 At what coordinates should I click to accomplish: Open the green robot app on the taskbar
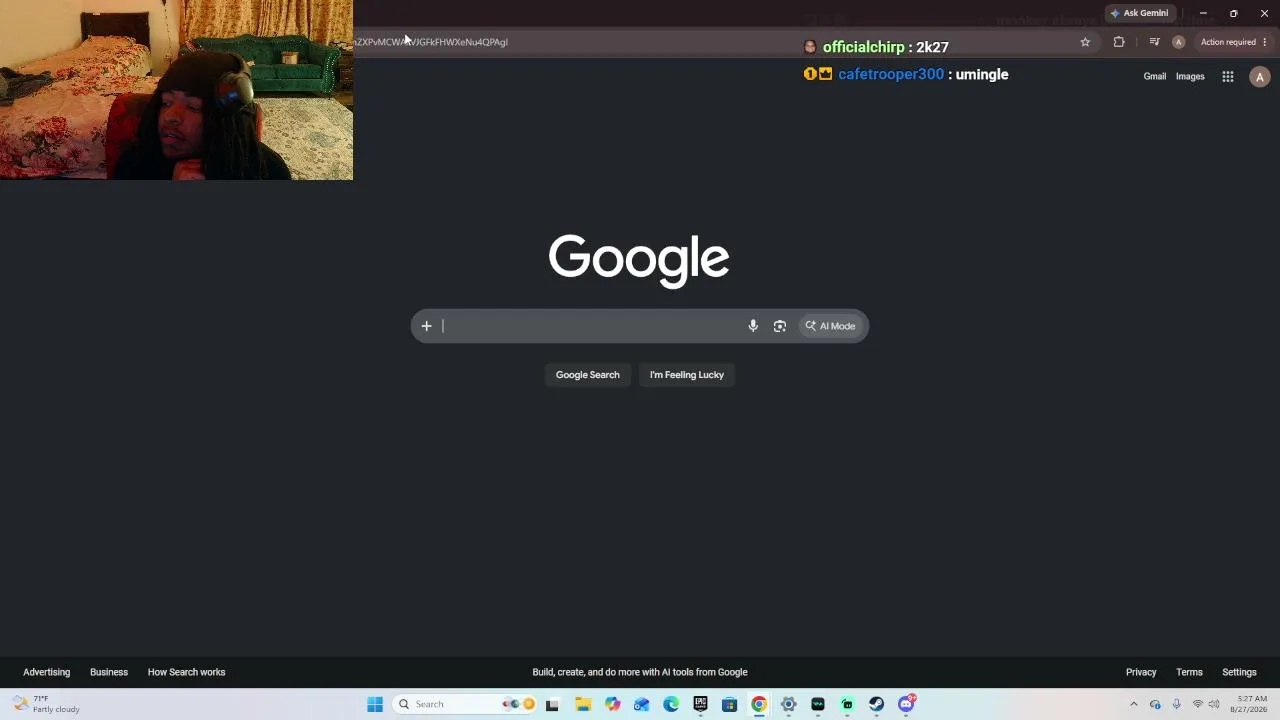click(847, 704)
